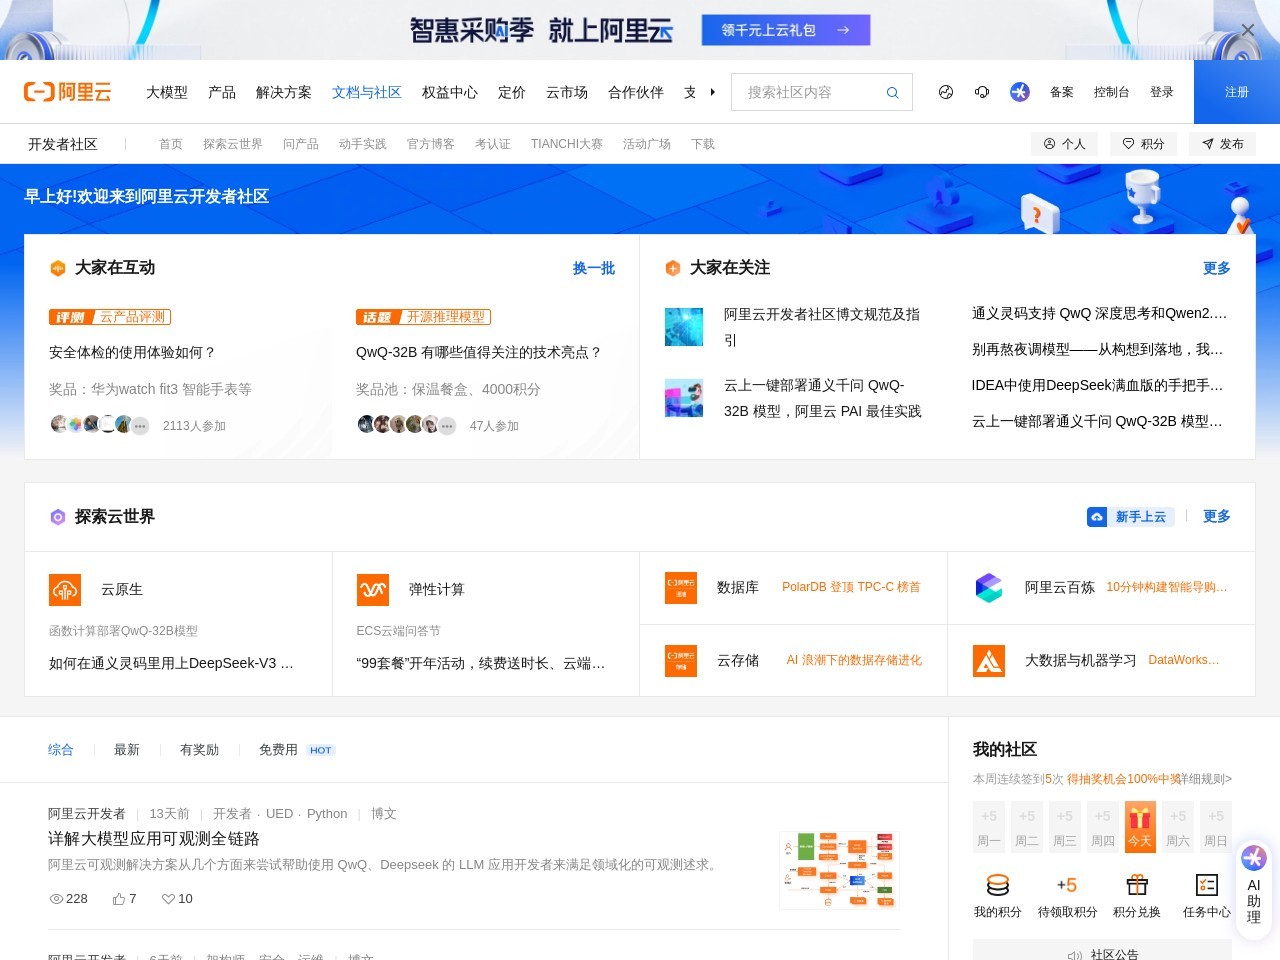Switch to the 文档与社区 tab
Image resolution: width=1280 pixels, height=960 pixels.
click(x=366, y=91)
